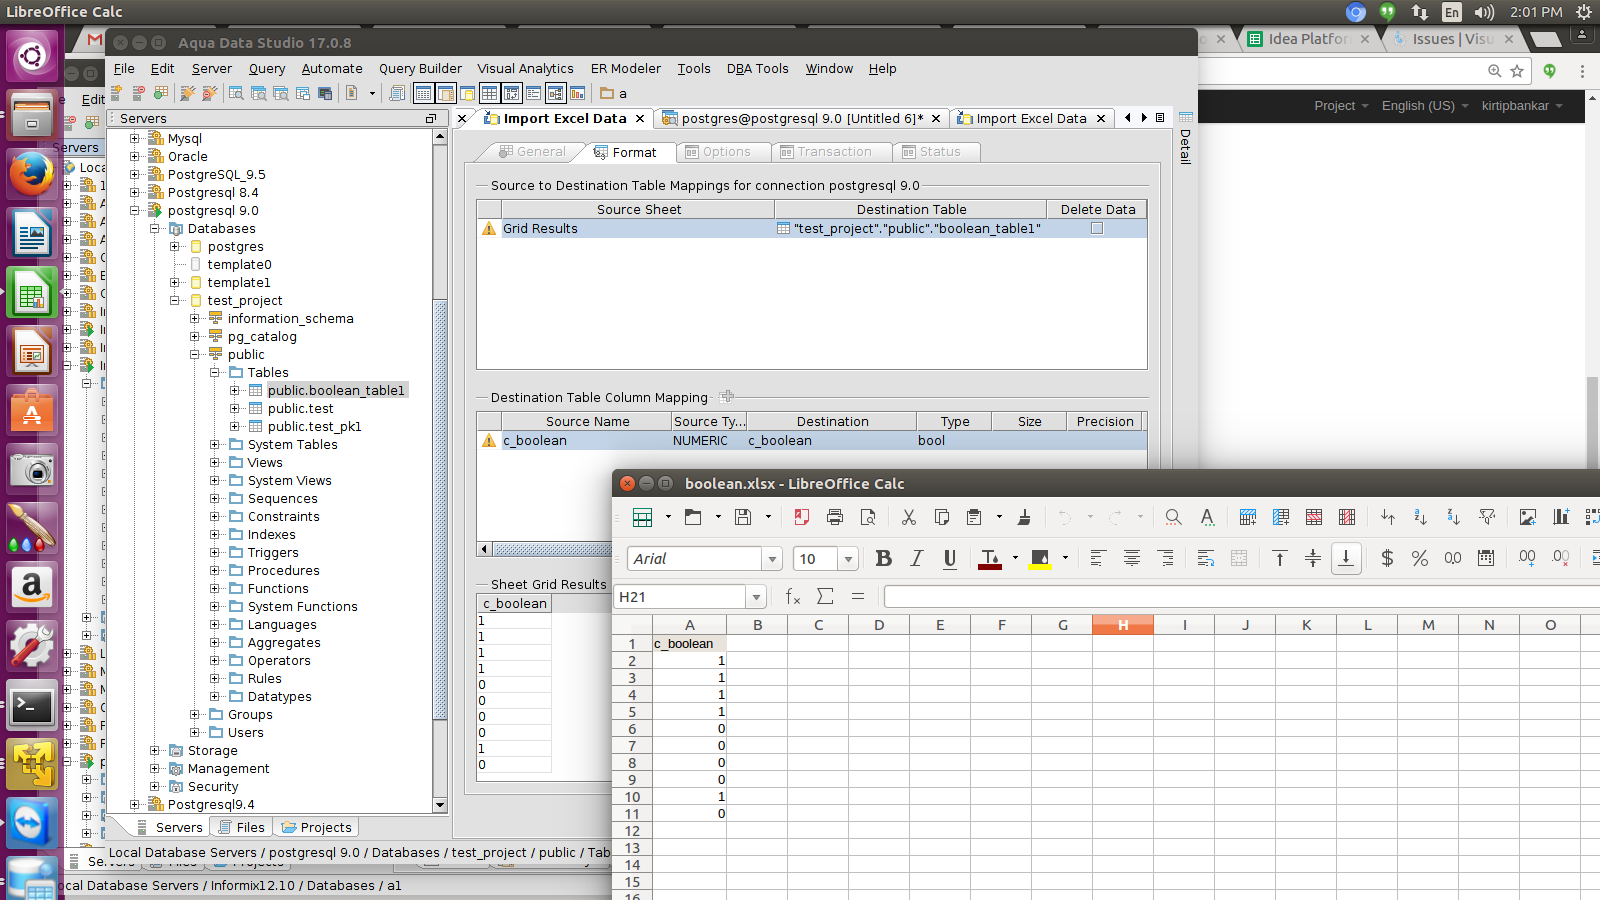Open kirtipbankar user menu
Image resolution: width=1600 pixels, height=900 pixels.
(x=1522, y=105)
